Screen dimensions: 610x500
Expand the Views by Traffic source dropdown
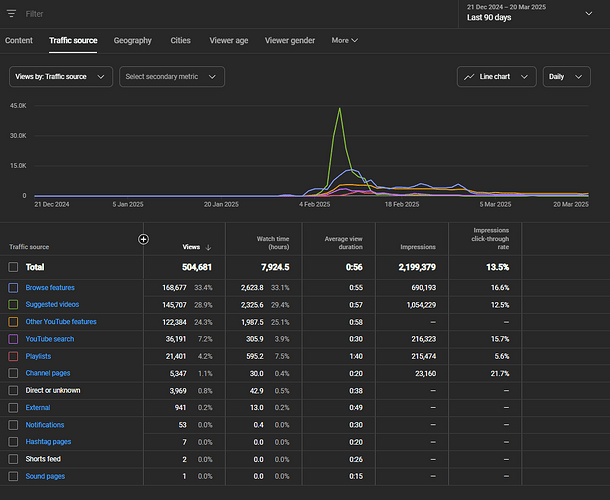[x=61, y=77]
